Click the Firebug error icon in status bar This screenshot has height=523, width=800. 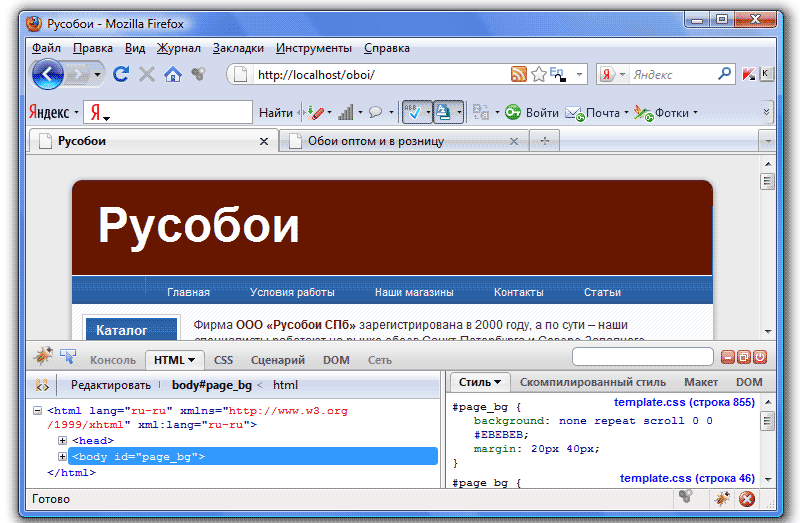click(x=746, y=499)
